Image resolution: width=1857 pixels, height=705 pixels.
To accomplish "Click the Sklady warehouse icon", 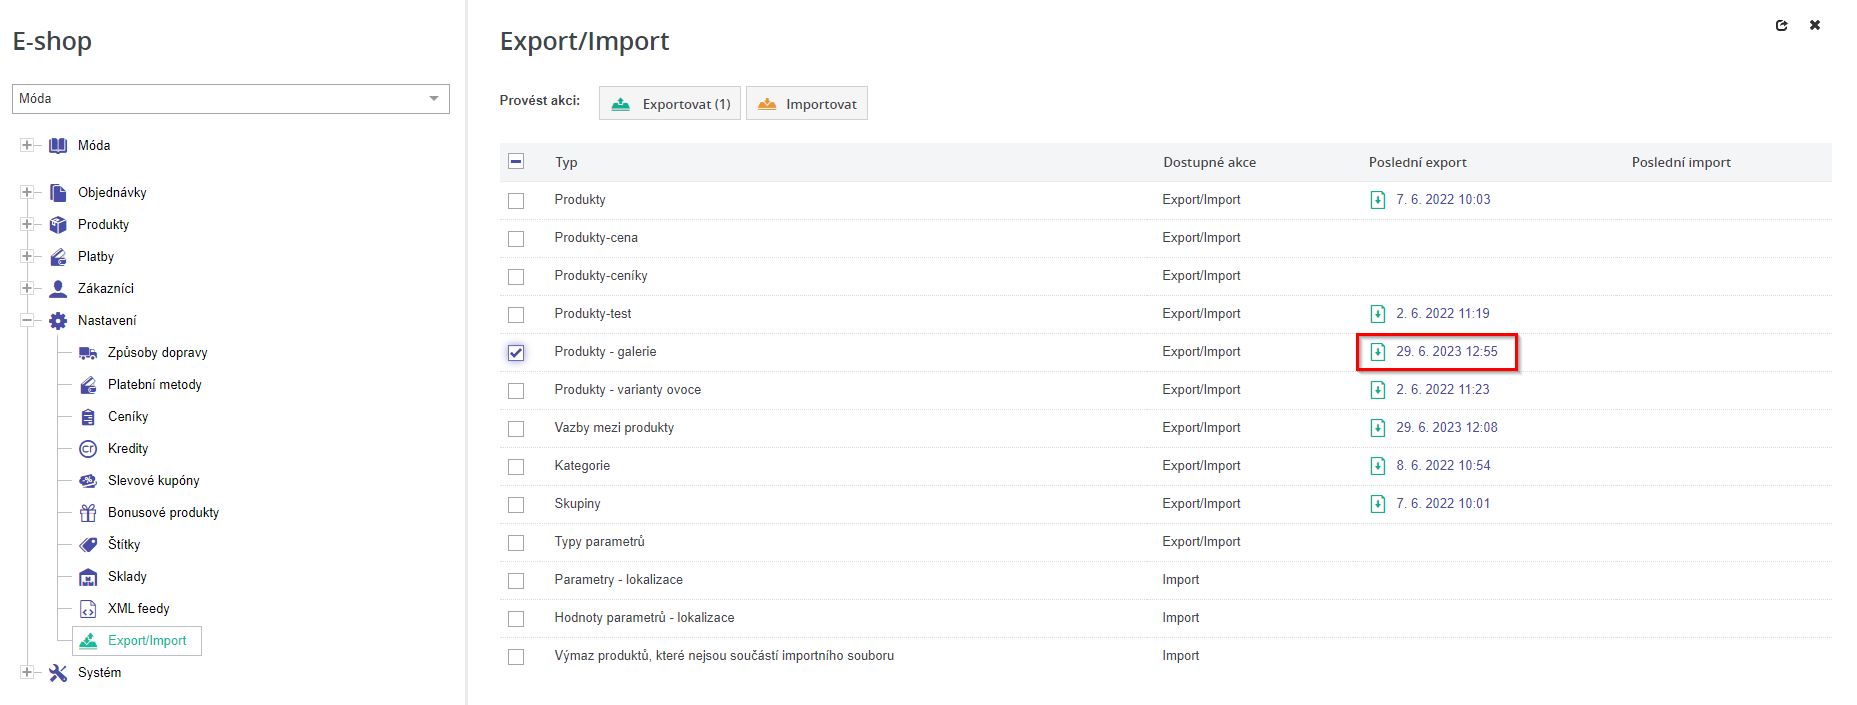I will click(88, 577).
